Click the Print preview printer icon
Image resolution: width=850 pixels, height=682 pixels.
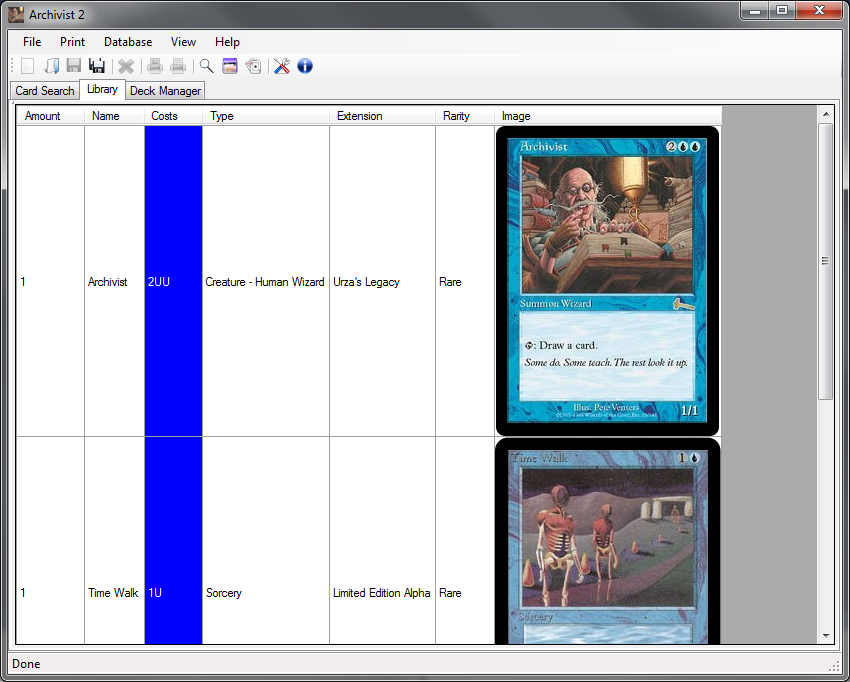(155, 66)
